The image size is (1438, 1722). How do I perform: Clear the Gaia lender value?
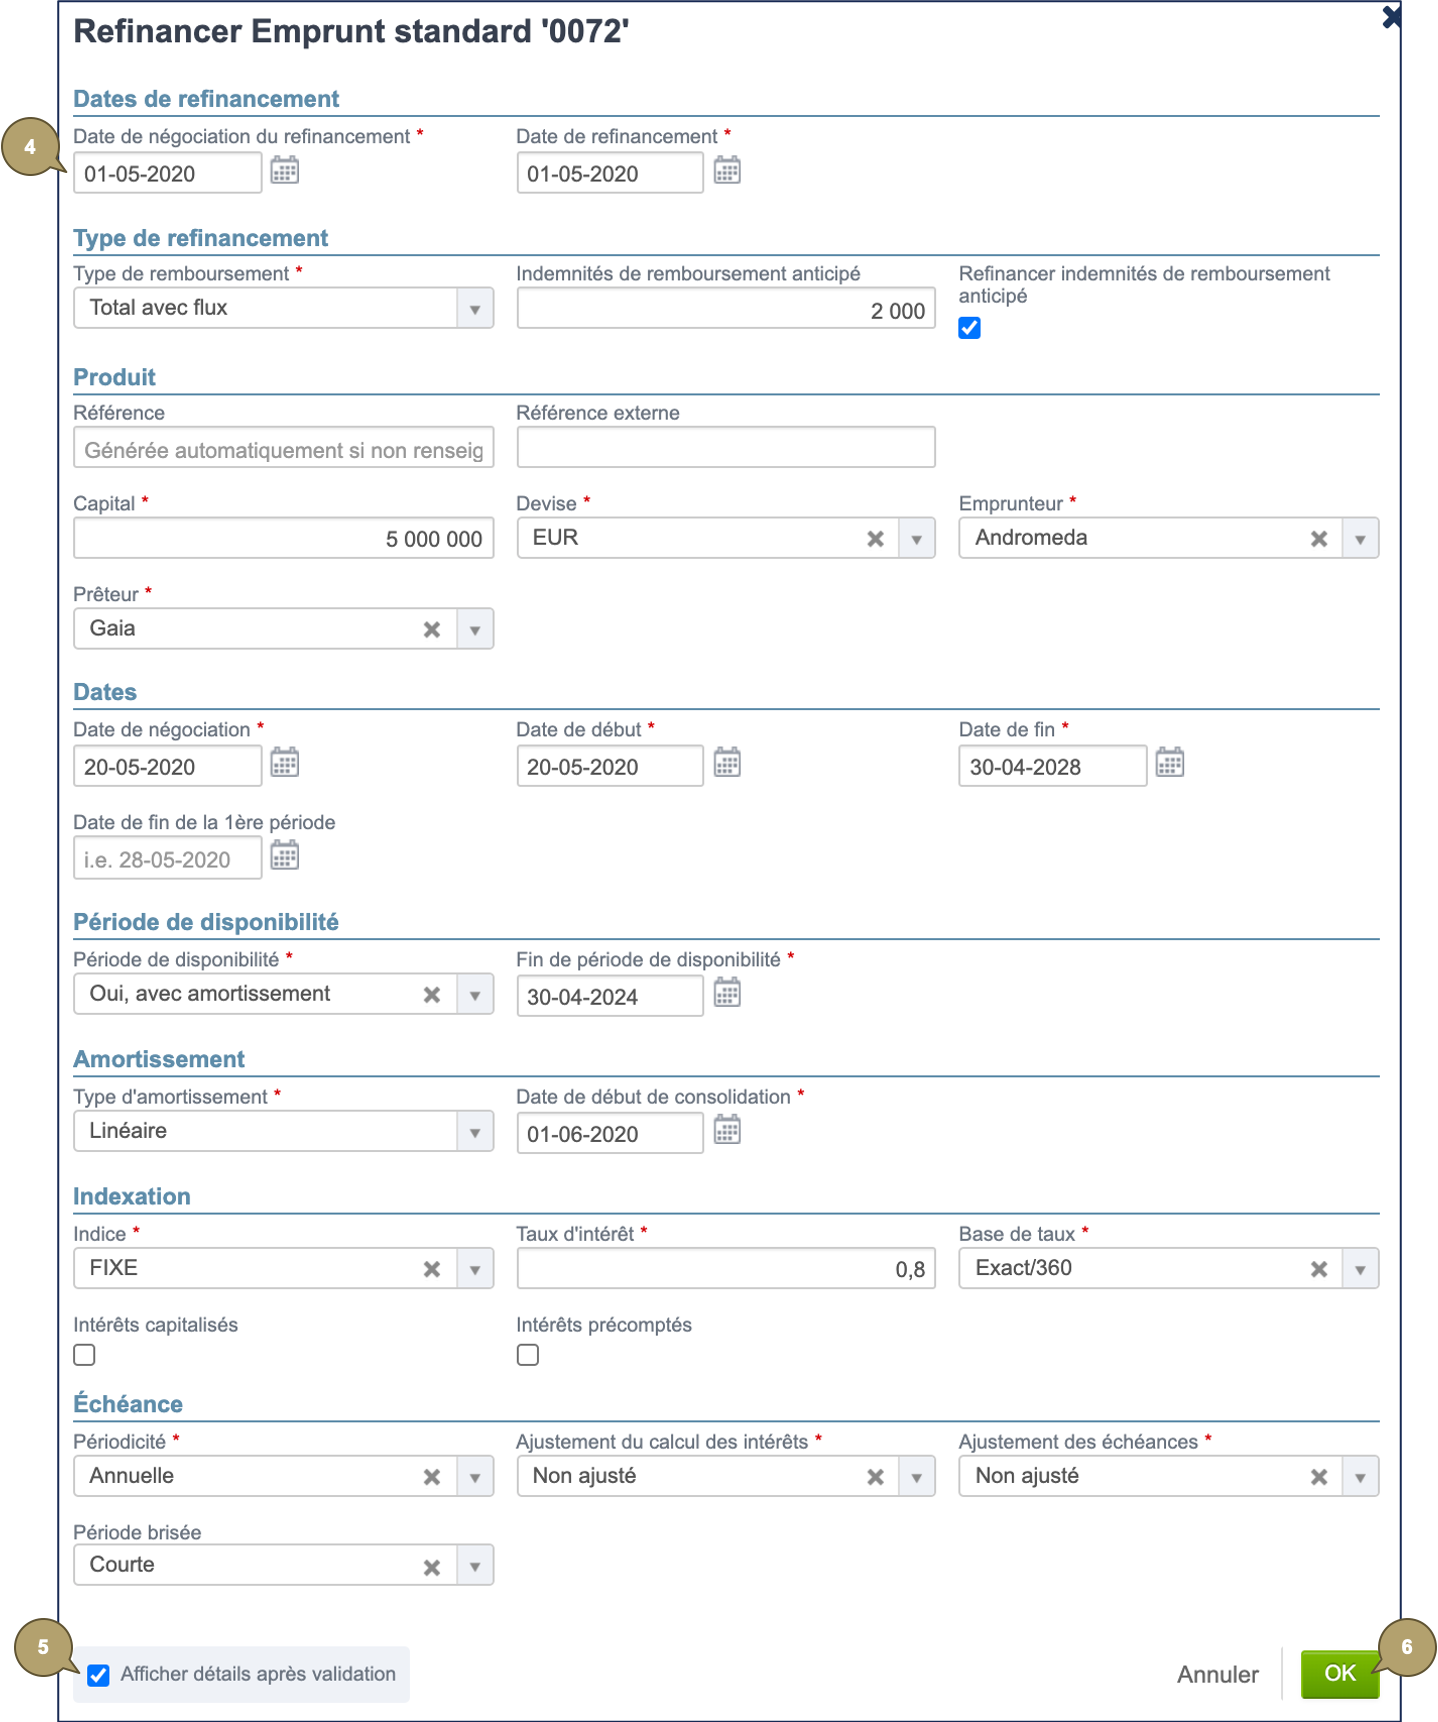point(432,630)
